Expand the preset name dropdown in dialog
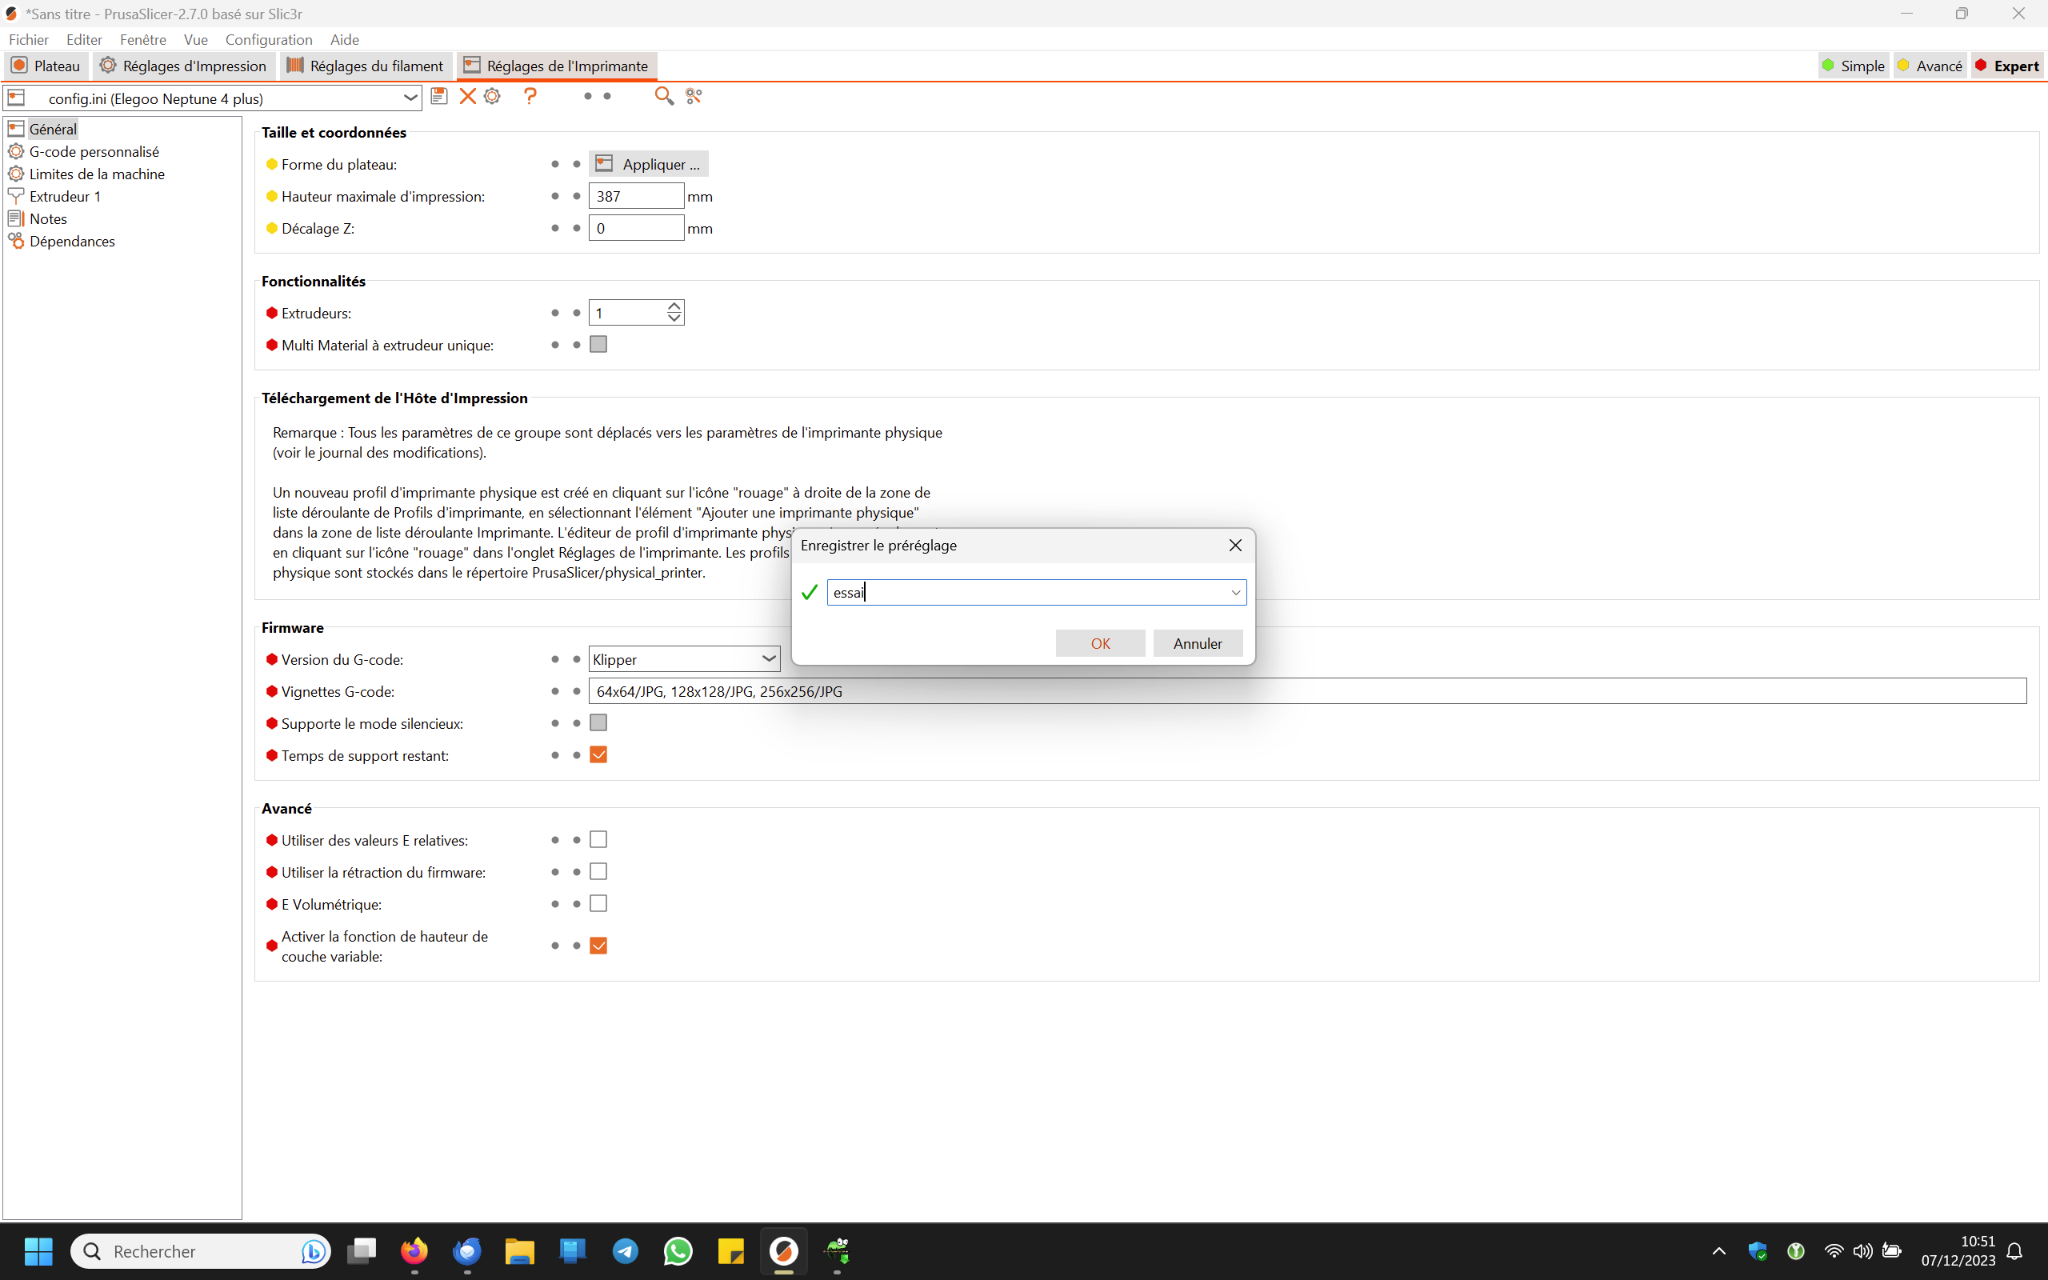Viewport: 2048px width, 1280px height. [x=1235, y=593]
